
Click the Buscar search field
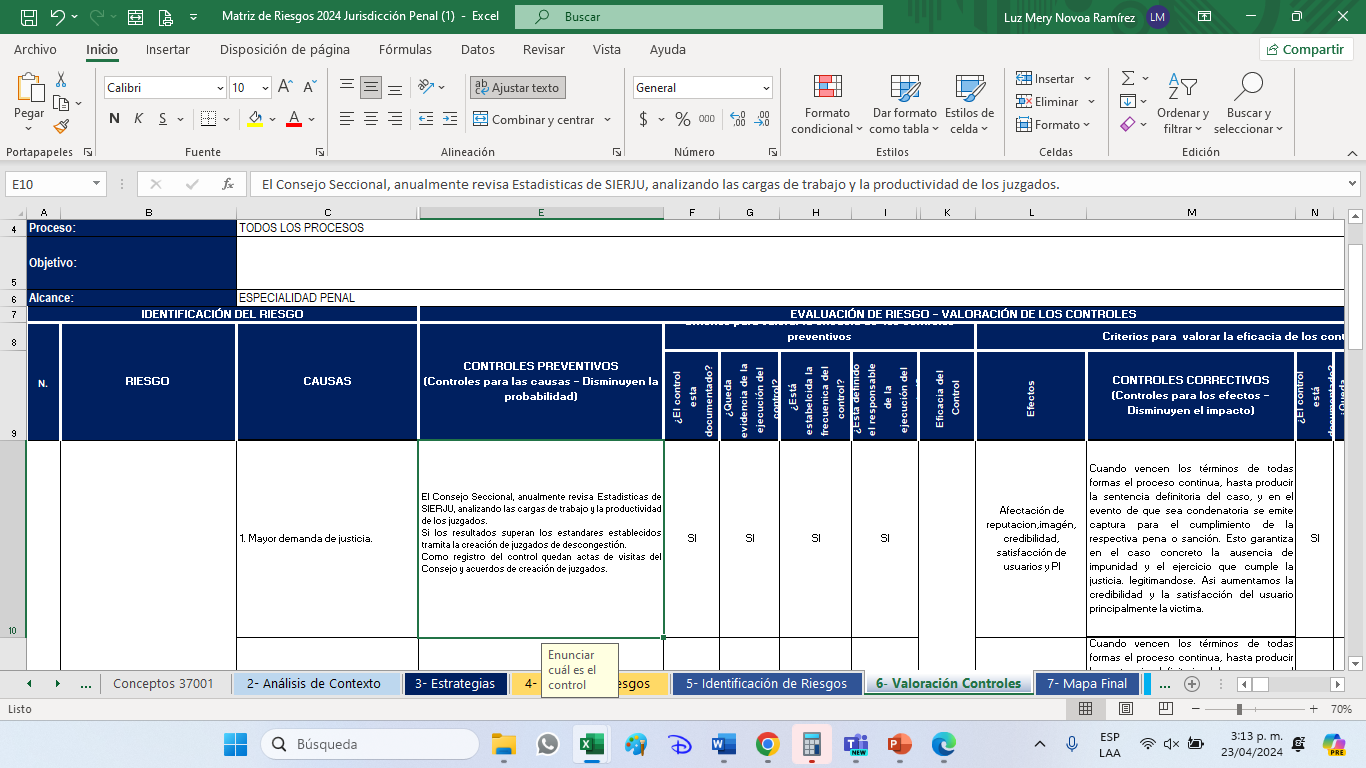[x=699, y=17]
